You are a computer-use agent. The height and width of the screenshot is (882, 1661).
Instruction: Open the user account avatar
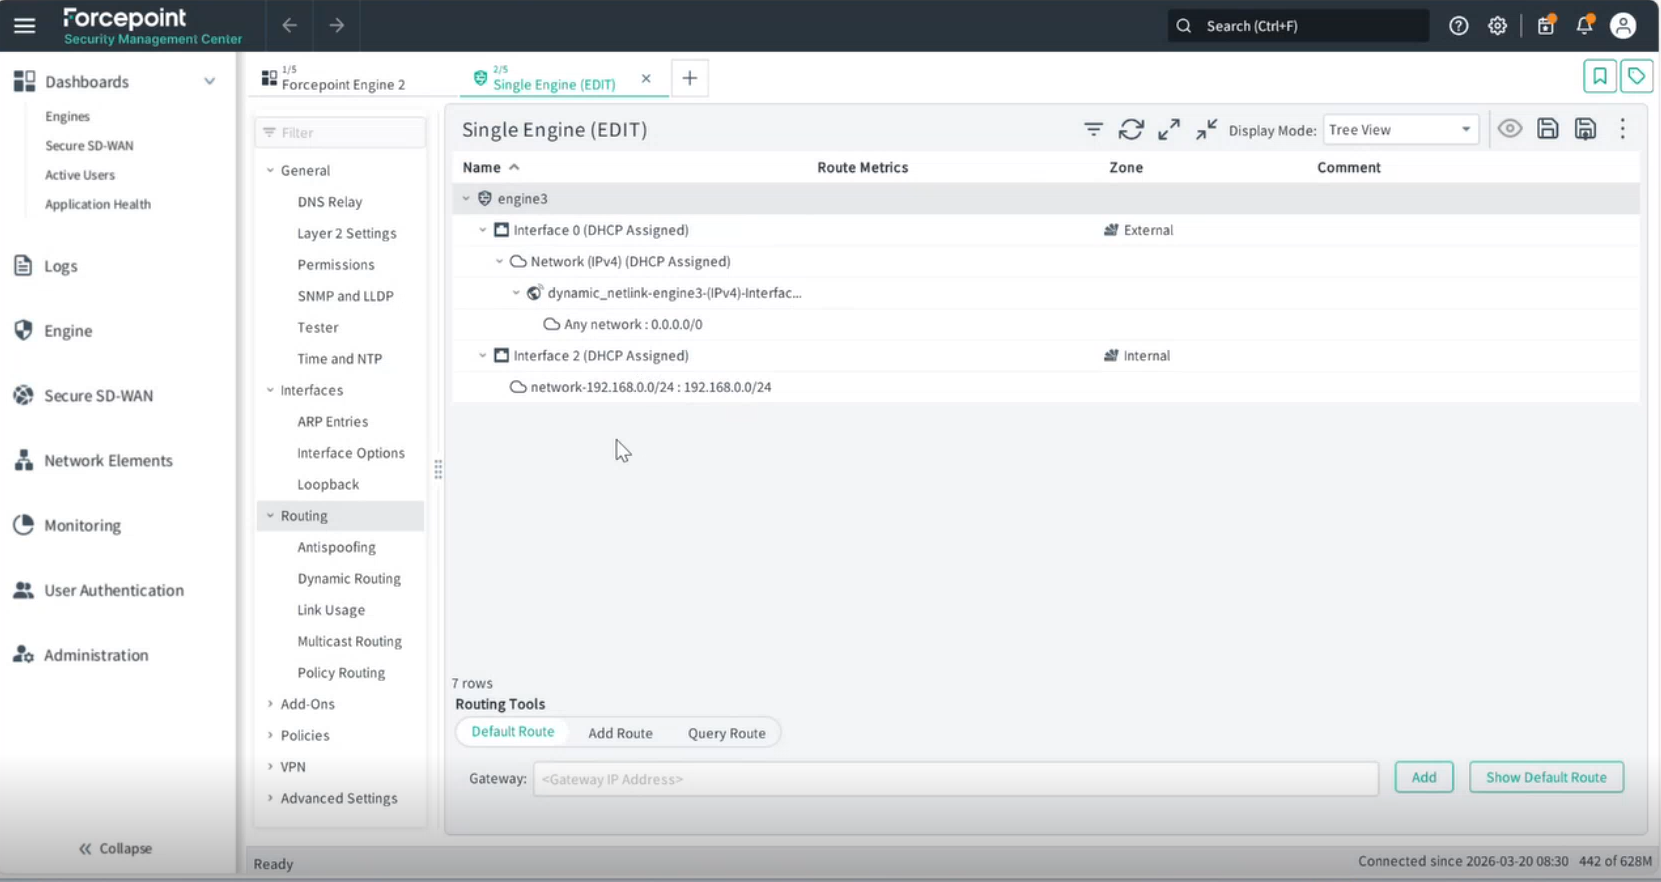click(x=1623, y=26)
